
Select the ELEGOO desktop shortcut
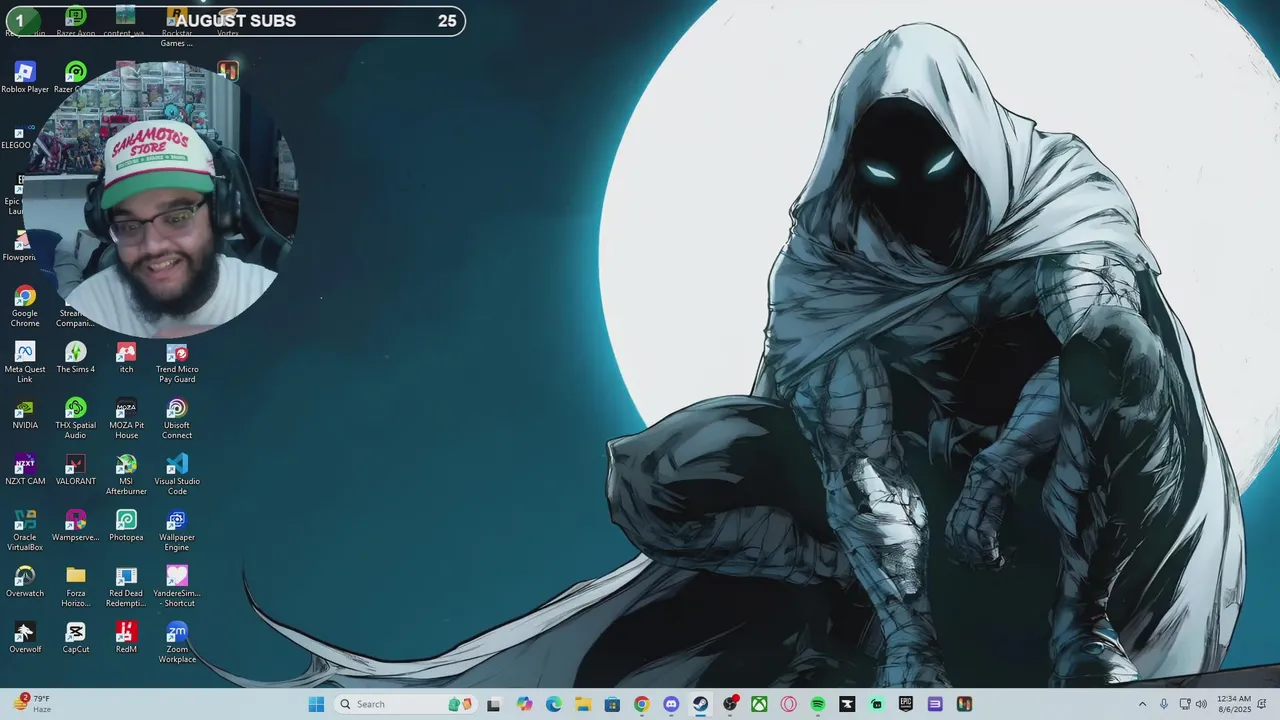point(16,135)
